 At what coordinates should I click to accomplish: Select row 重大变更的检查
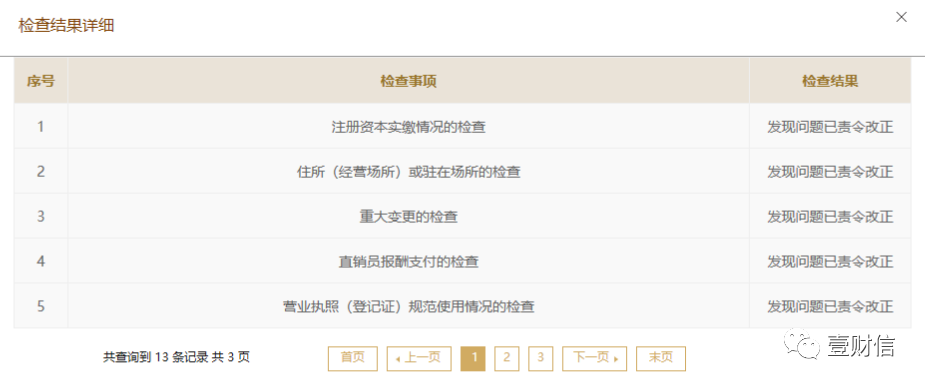coord(462,216)
